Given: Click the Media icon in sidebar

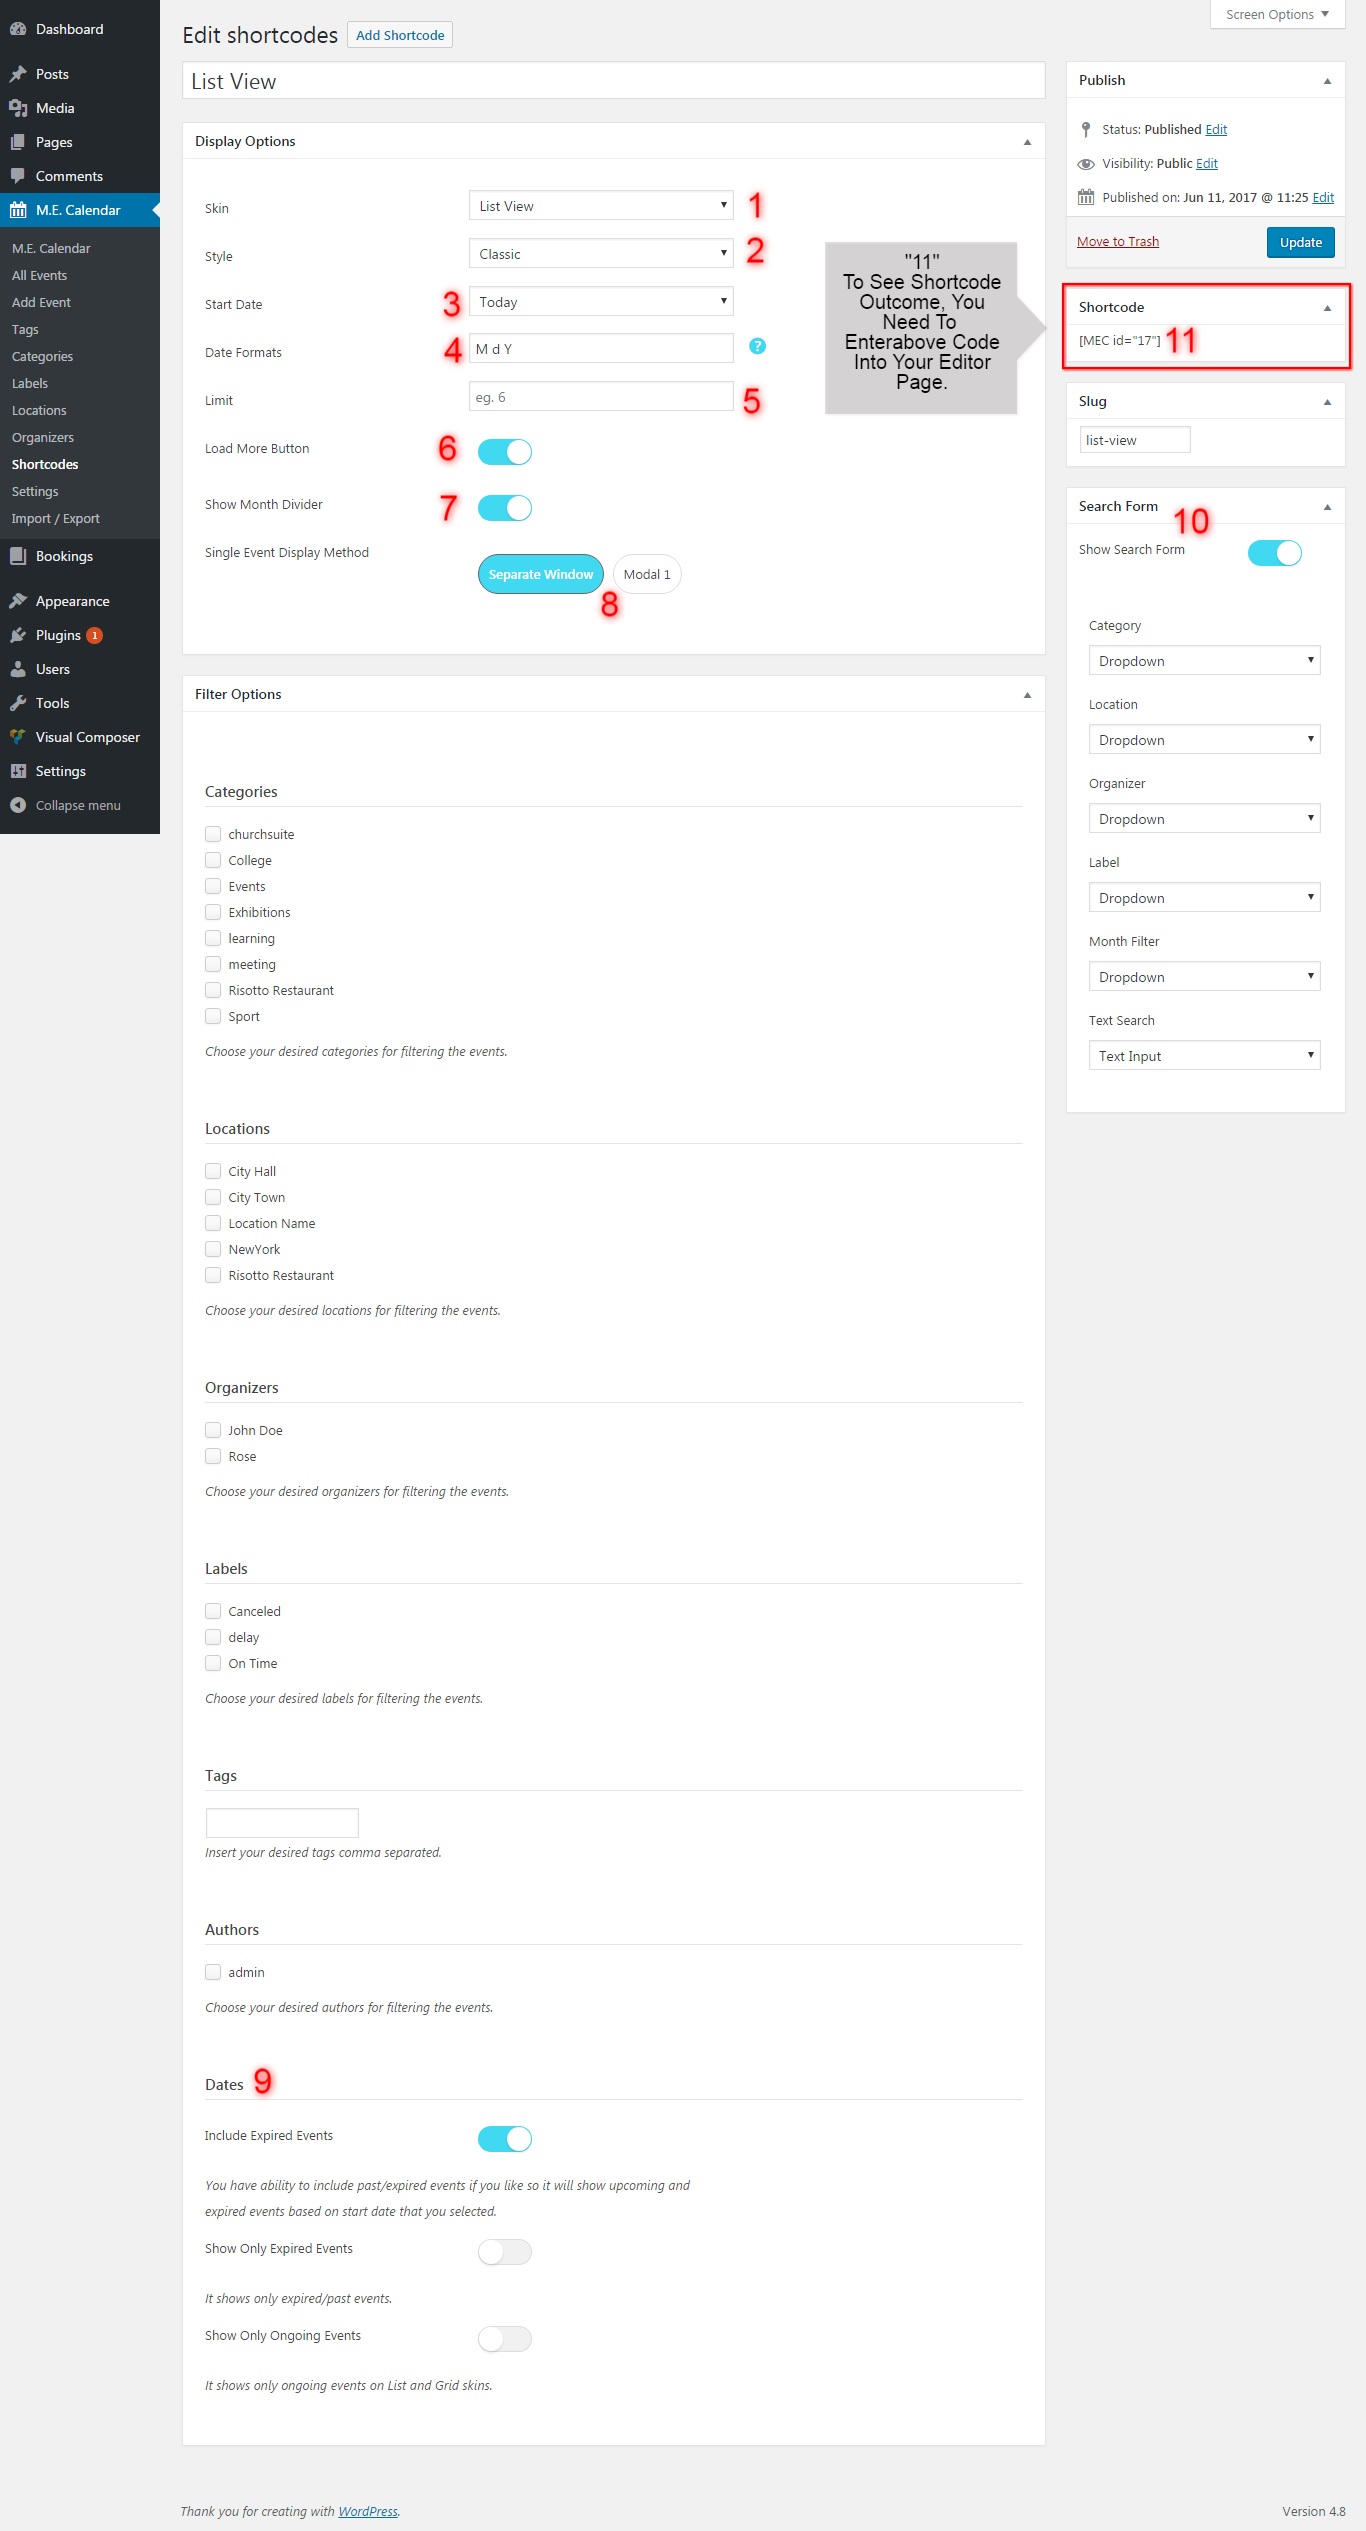Looking at the screenshot, I should 18,108.
